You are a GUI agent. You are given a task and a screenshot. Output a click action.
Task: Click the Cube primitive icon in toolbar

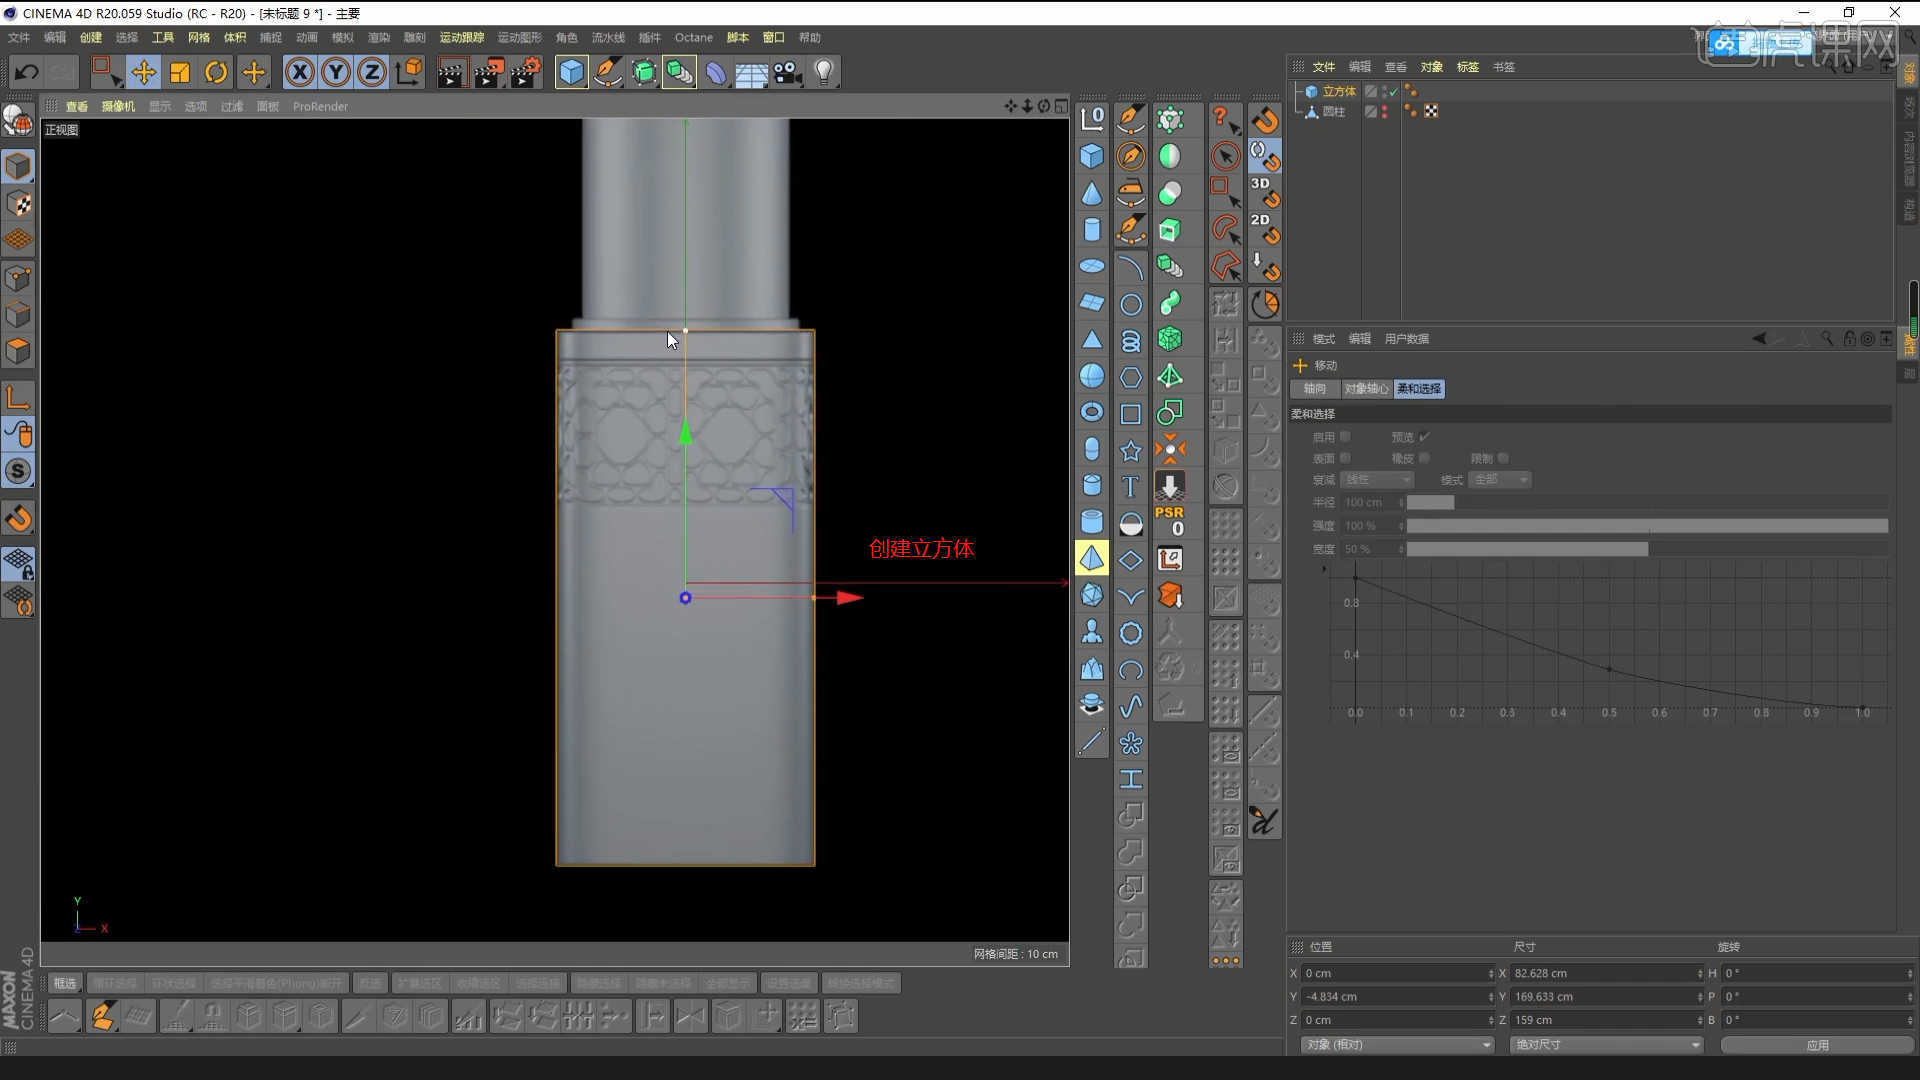[571, 72]
